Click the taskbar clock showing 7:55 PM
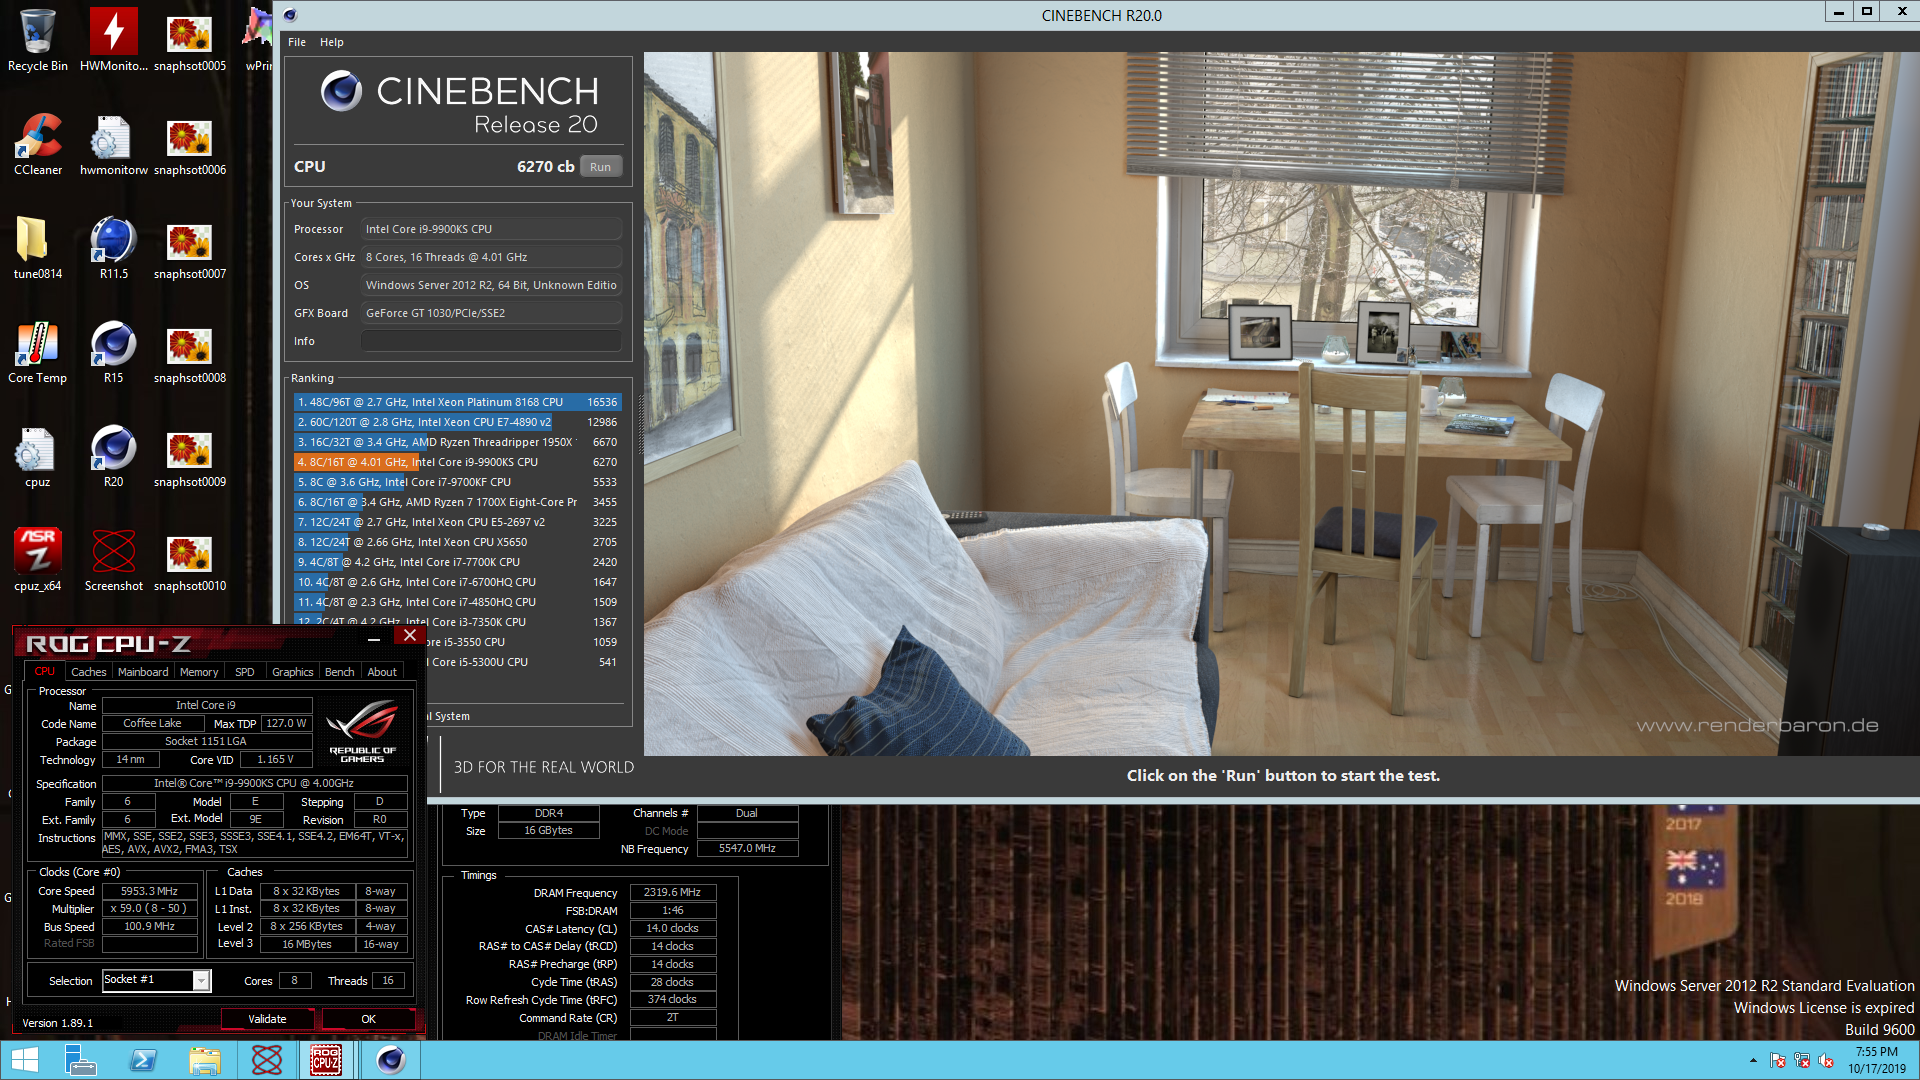This screenshot has height=1080, width=1920. click(x=1876, y=1060)
